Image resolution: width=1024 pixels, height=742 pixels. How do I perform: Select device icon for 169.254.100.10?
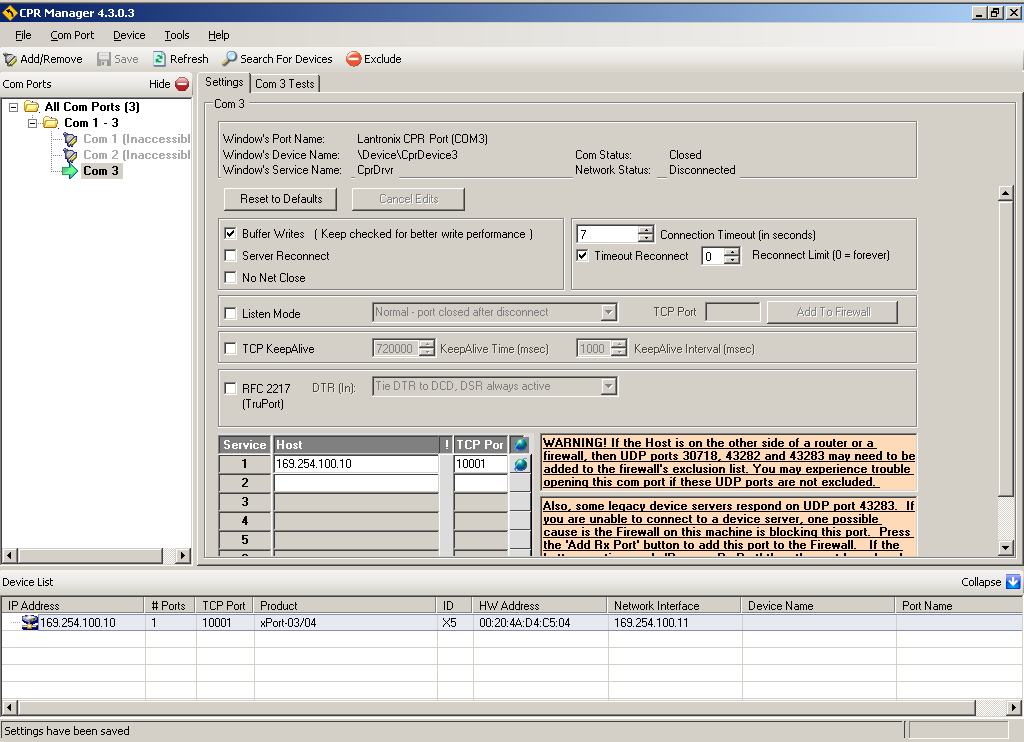pyautogui.click(x=30, y=623)
